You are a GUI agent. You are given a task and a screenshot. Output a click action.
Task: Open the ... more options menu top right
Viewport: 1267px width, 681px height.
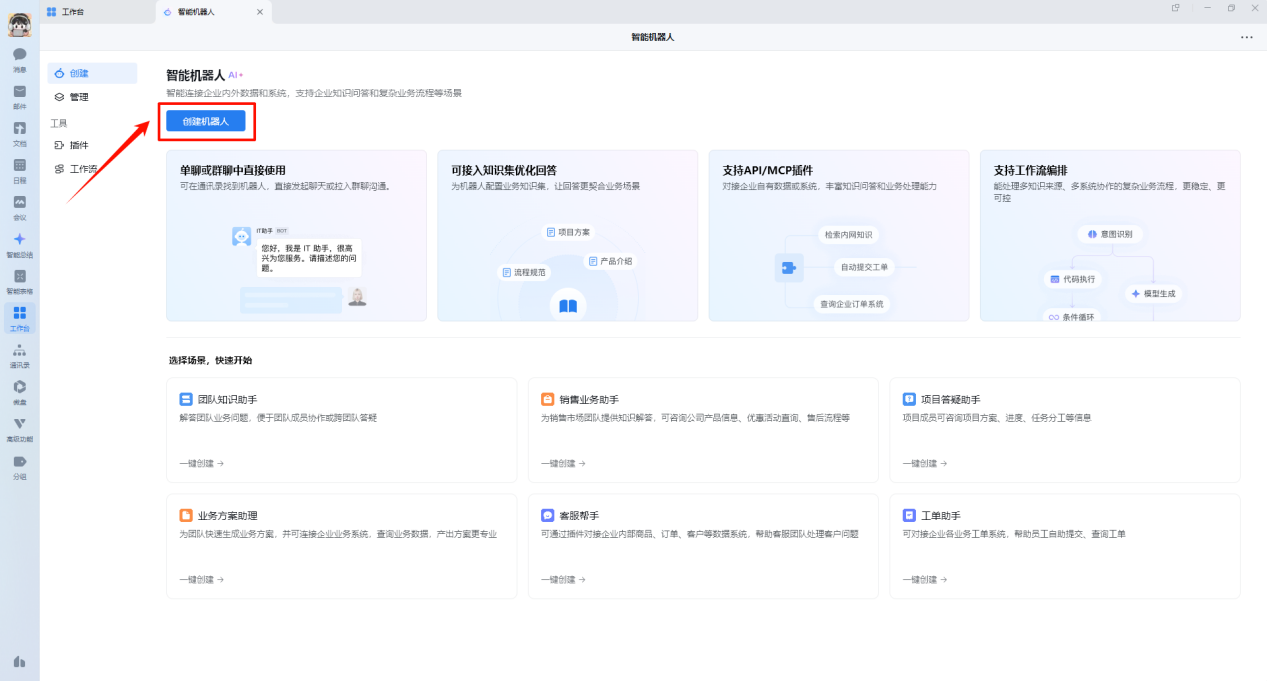[x=1246, y=36]
